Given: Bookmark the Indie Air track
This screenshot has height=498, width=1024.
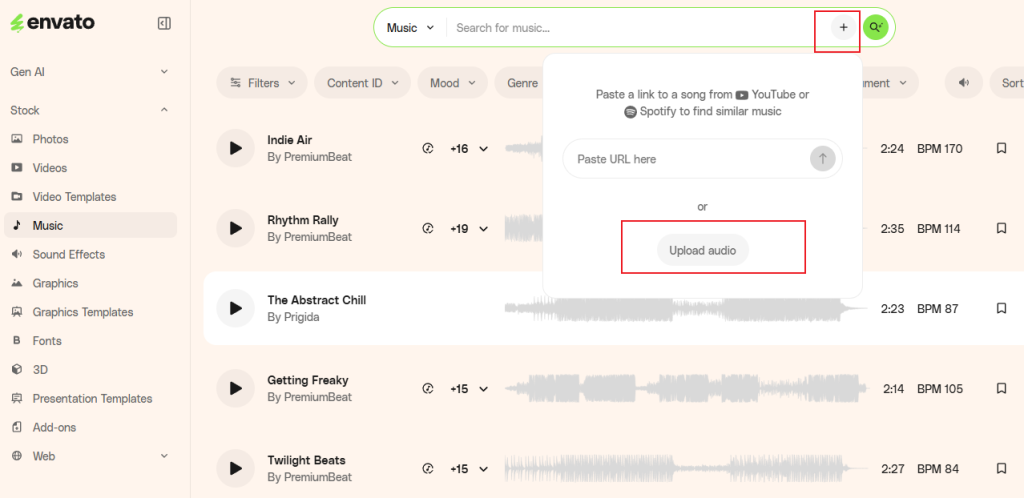Looking at the screenshot, I should click(x=1001, y=149).
